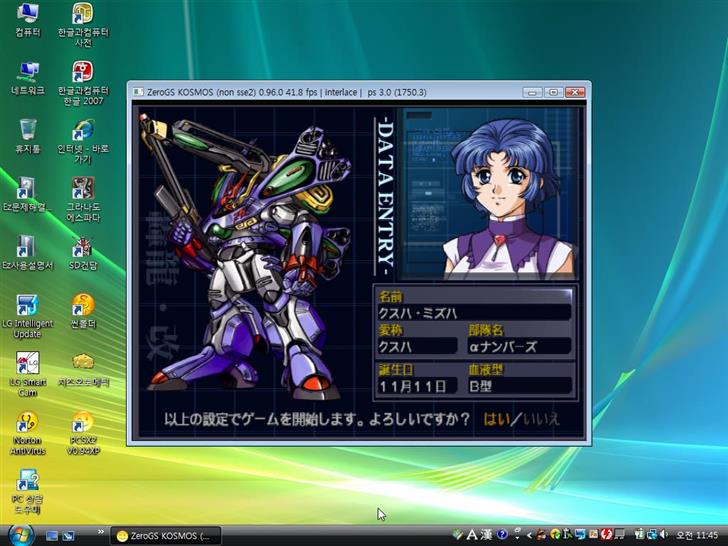This screenshot has width=728, height=546.
Task: Click the 部隊名 field αナンバーズ
Action: pyautogui.click(x=520, y=346)
